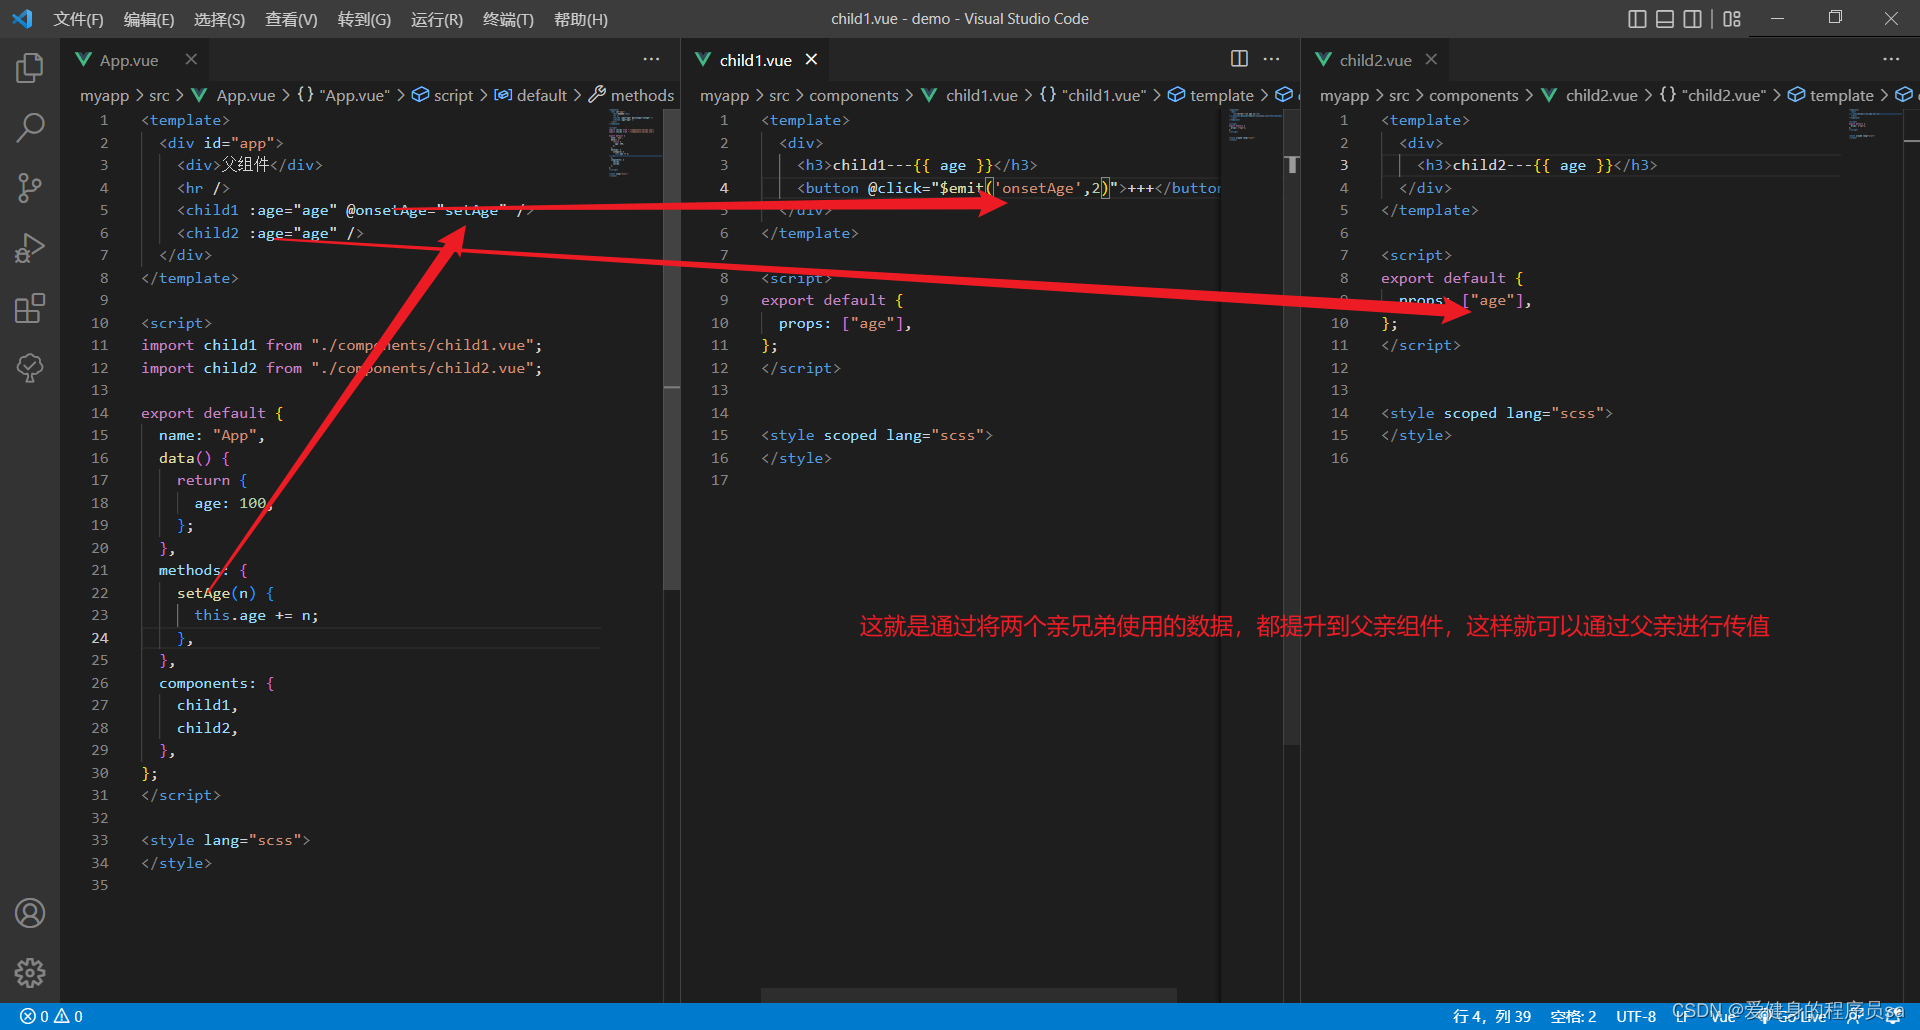Close the App.vue tab
This screenshot has width=1920, height=1030.
pyautogui.click(x=191, y=60)
